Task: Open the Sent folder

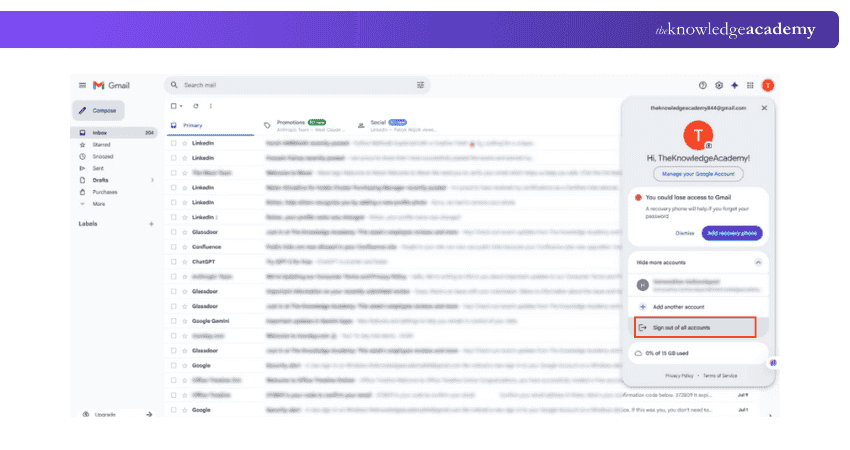Action: point(98,169)
